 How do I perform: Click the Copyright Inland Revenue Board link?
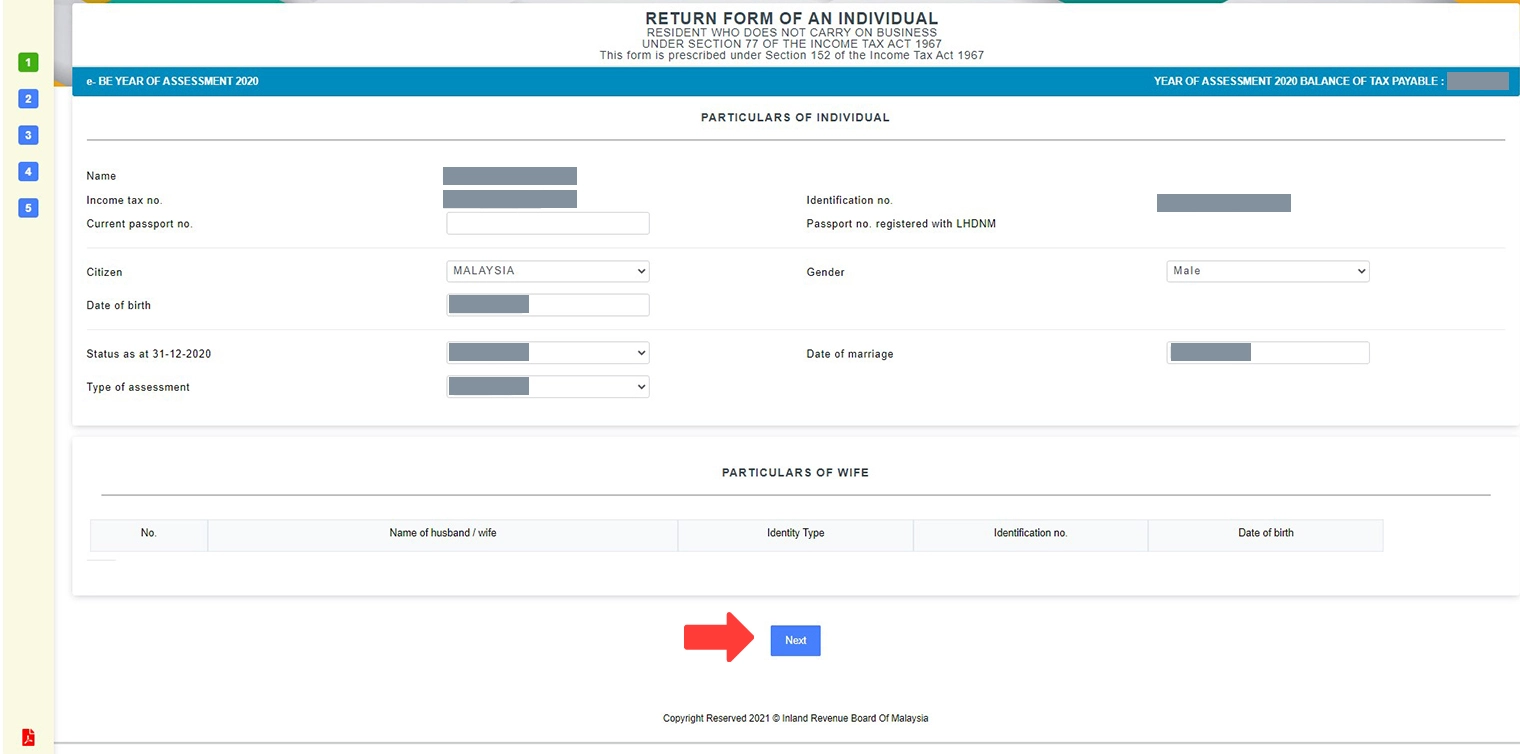tap(795, 718)
